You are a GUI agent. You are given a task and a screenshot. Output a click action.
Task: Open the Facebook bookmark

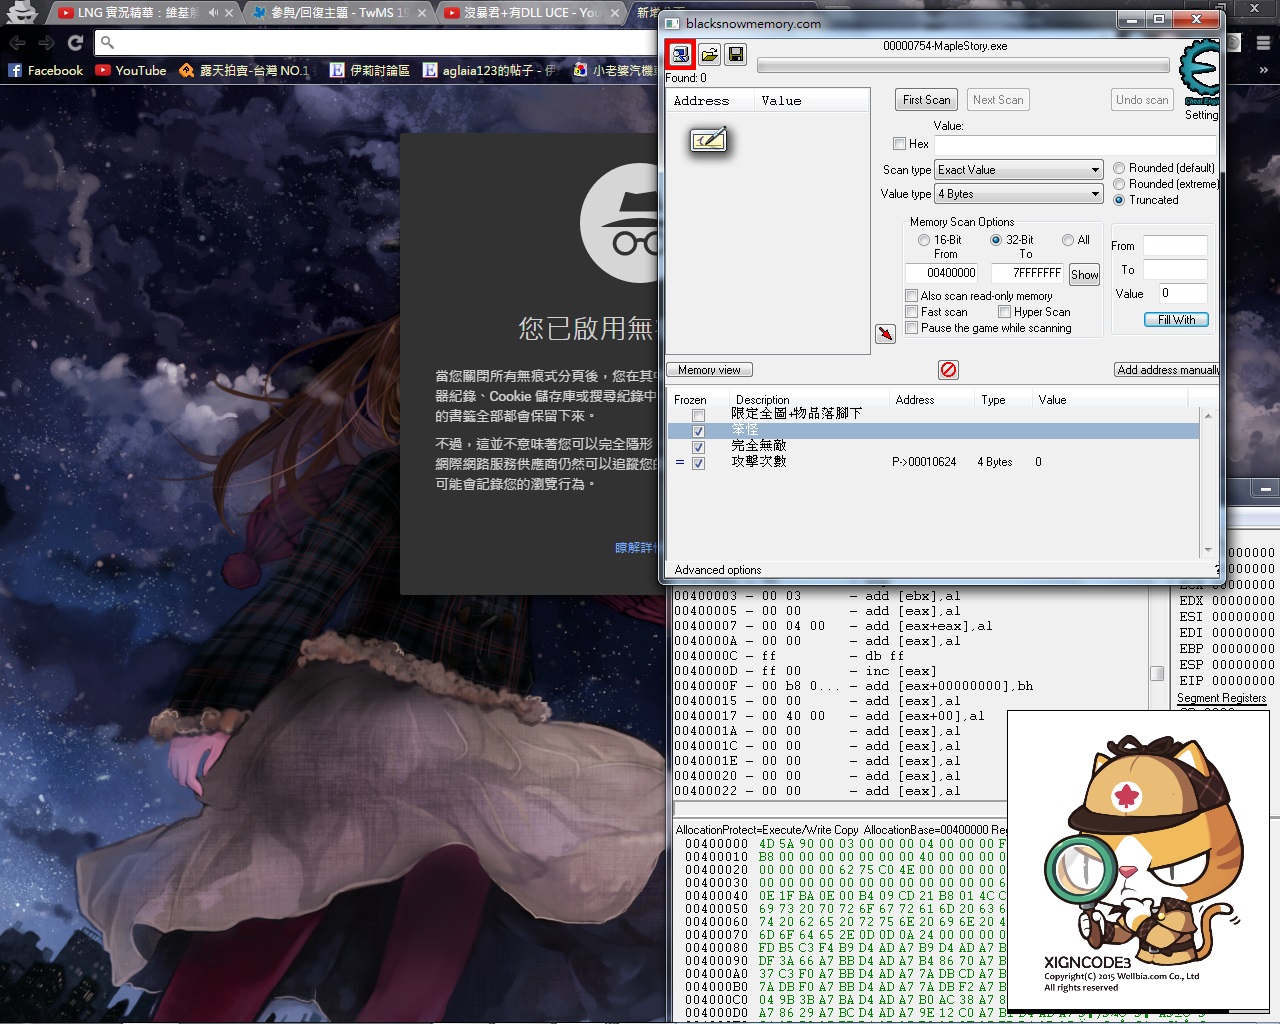(46, 70)
